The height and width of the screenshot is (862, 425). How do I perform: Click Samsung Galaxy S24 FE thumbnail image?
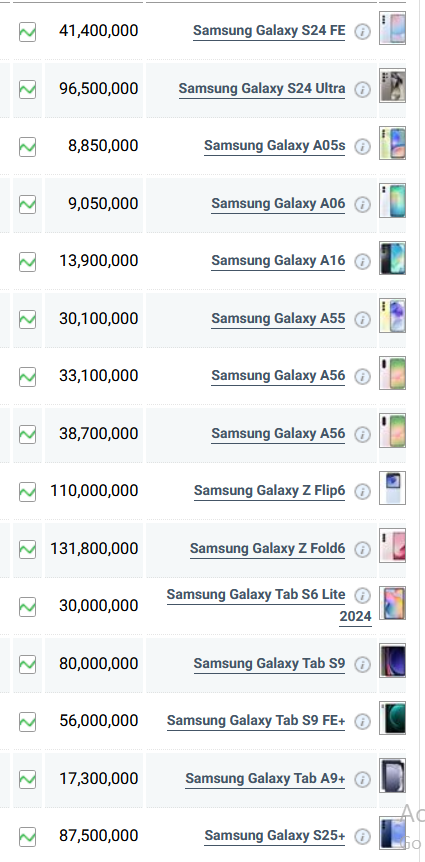tap(393, 28)
